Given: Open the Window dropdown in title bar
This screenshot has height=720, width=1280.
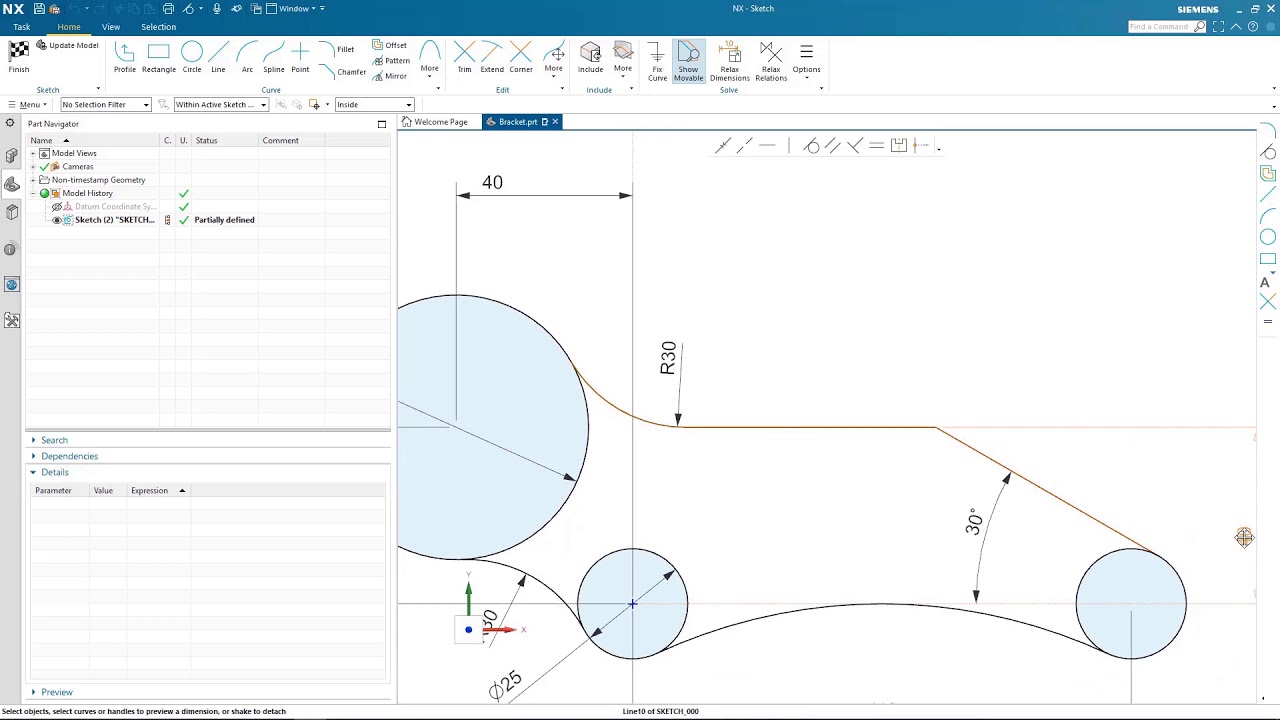Looking at the screenshot, I should (x=297, y=9).
